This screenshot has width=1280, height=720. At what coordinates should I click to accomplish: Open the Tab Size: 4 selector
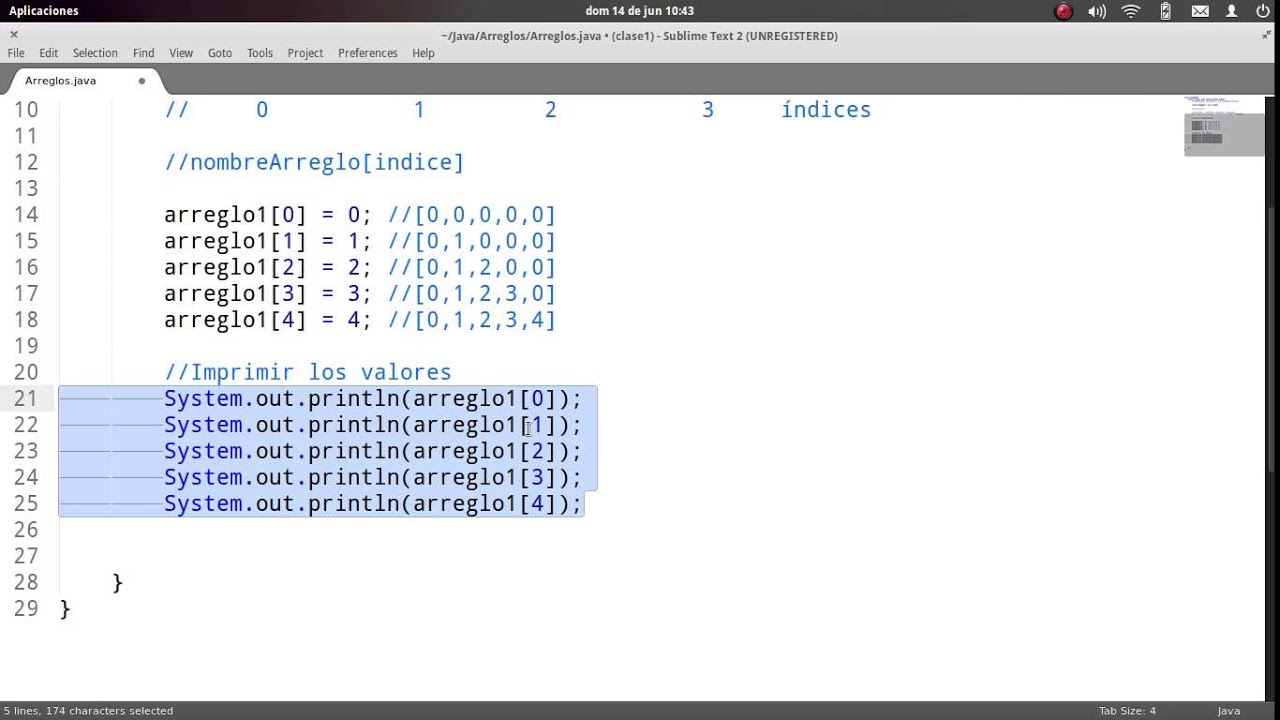pyautogui.click(x=1127, y=711)
